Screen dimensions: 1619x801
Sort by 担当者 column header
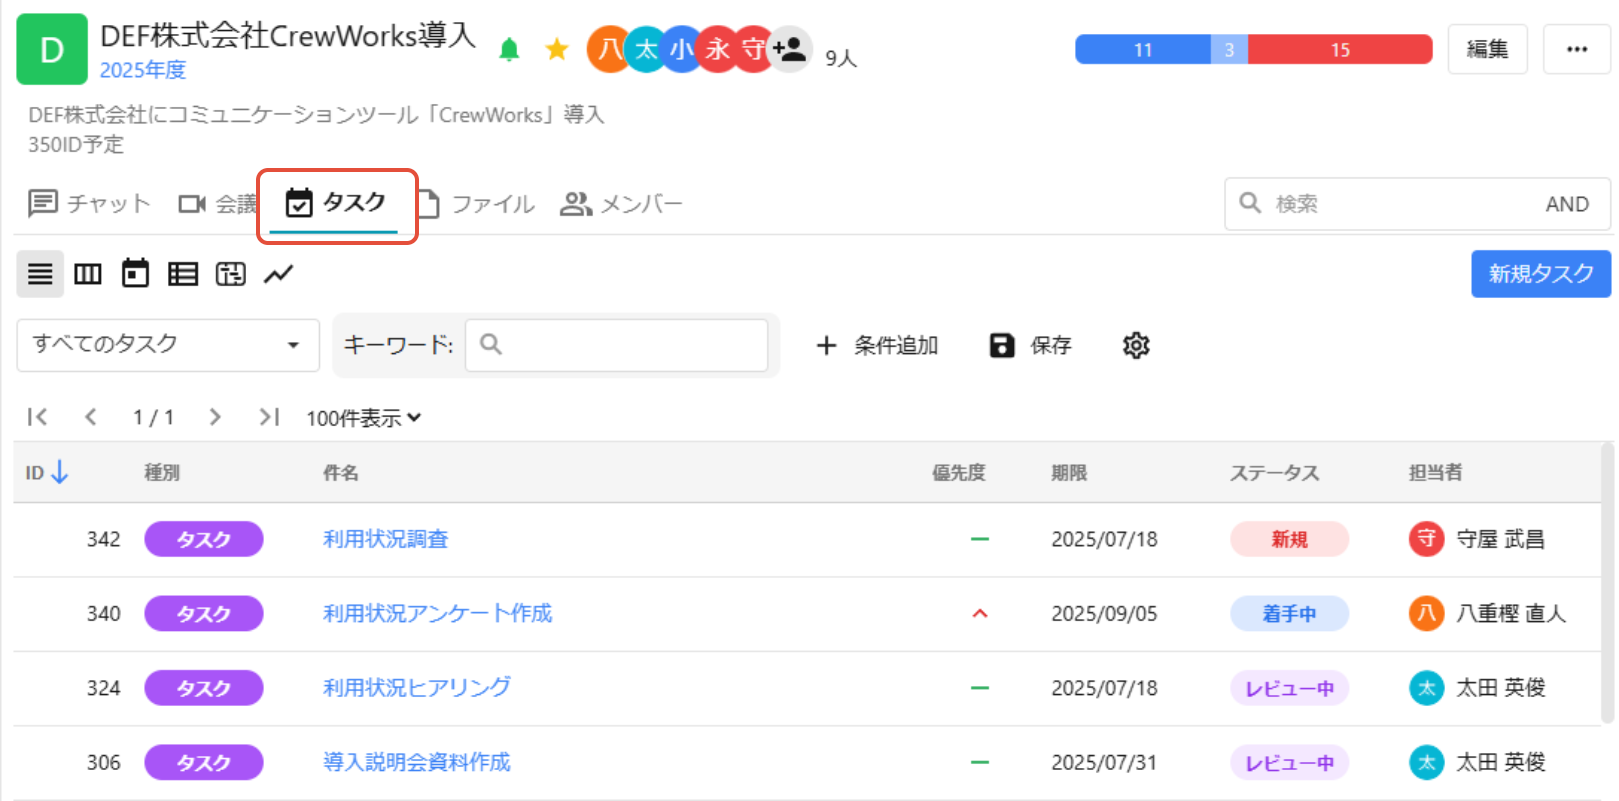1436,473
